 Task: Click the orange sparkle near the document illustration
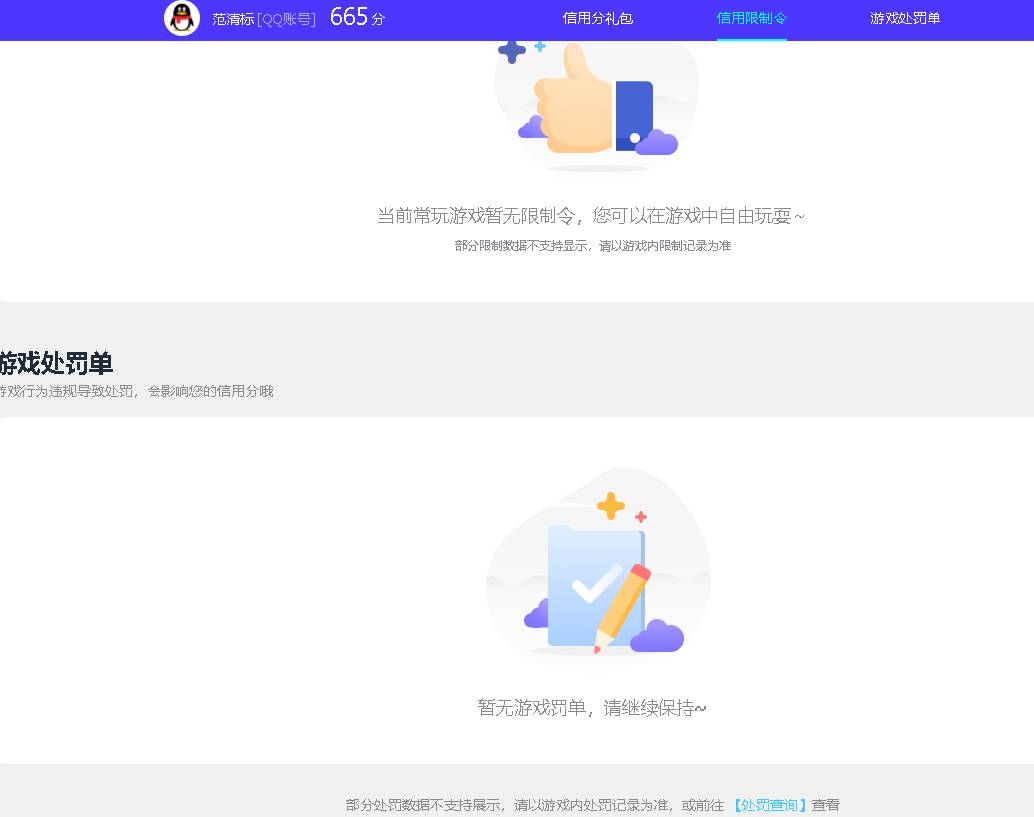point(641,518)
